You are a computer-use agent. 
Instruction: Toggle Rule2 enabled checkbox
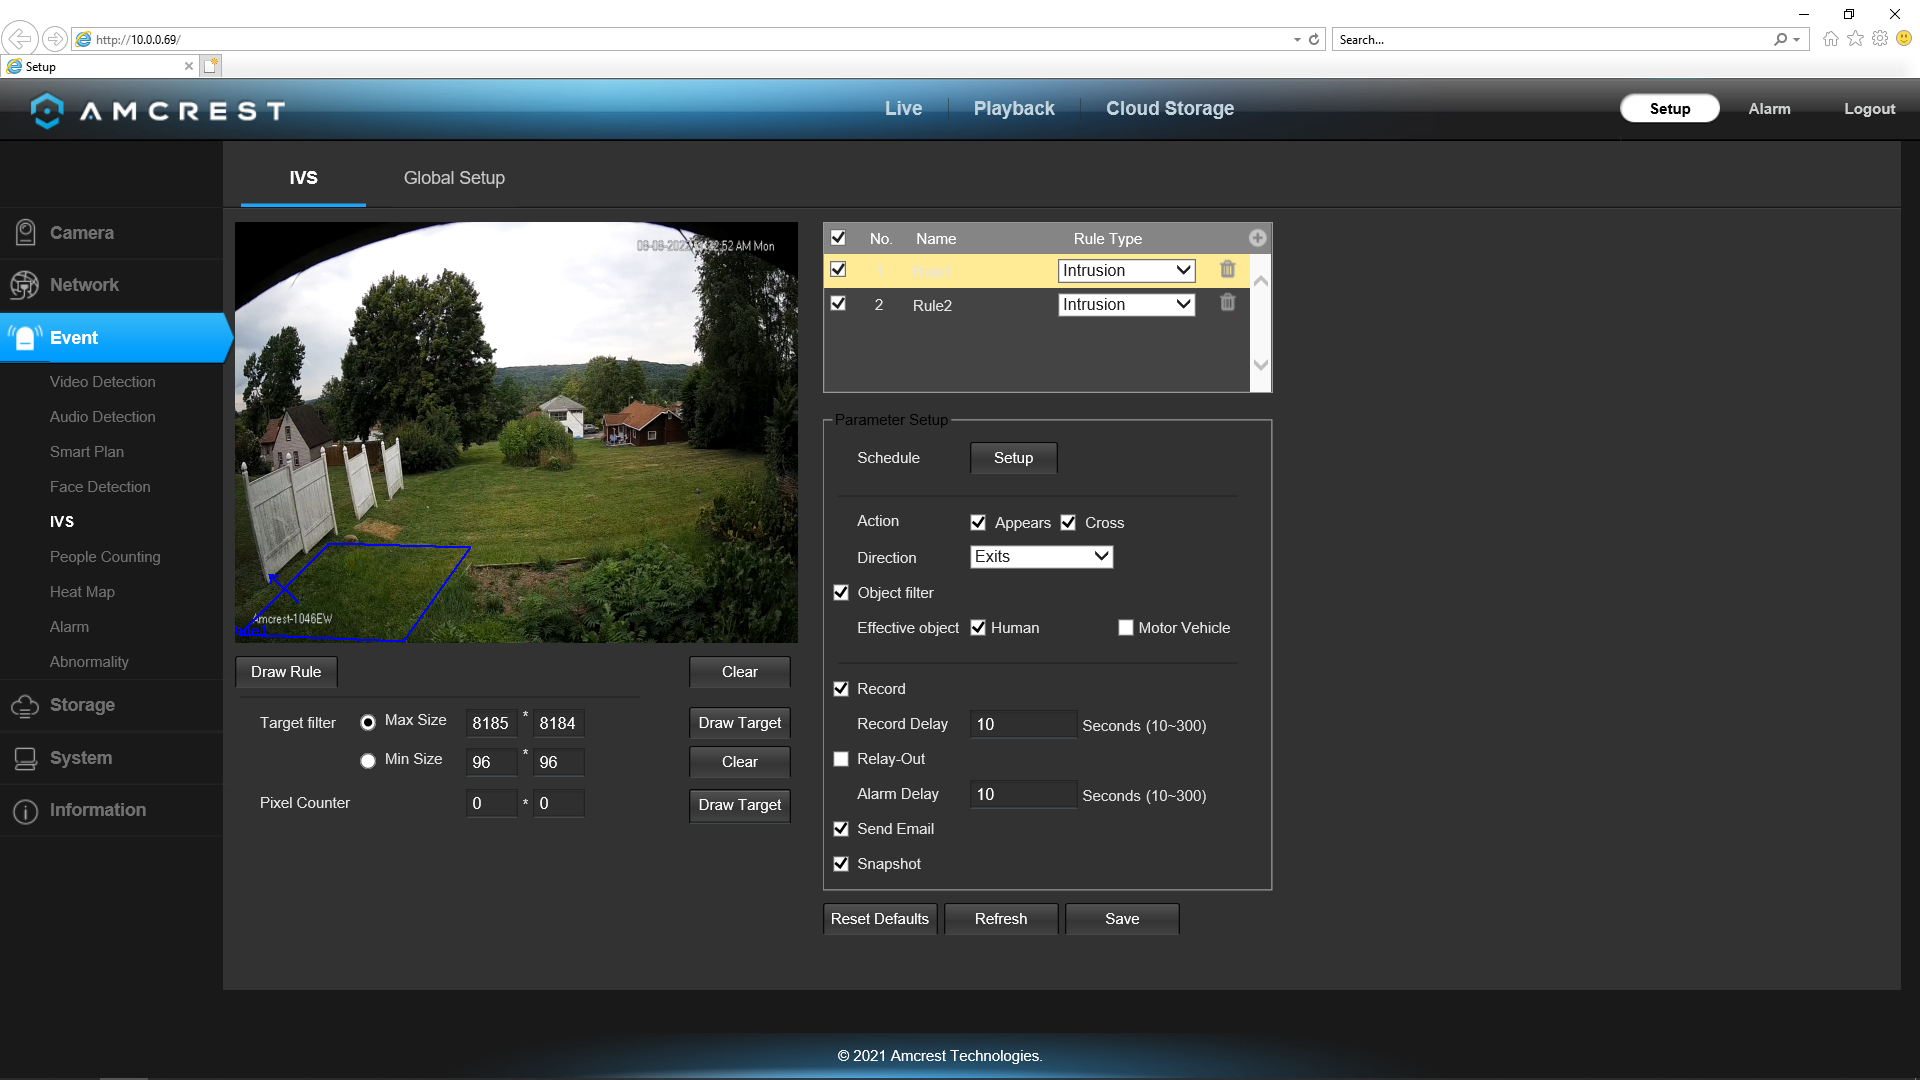(x=838, y=304)
